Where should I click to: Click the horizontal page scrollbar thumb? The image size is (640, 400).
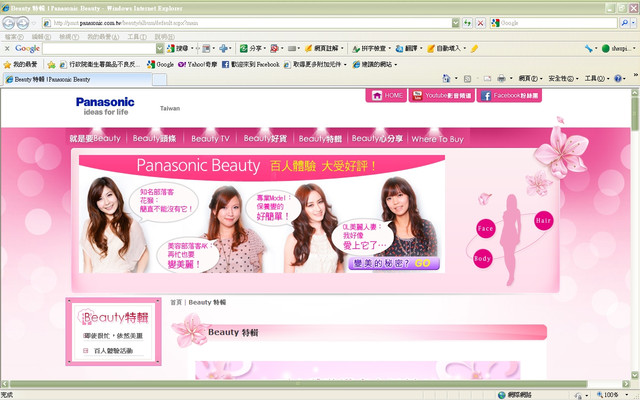pyautogui.click(x=298, y=384)
